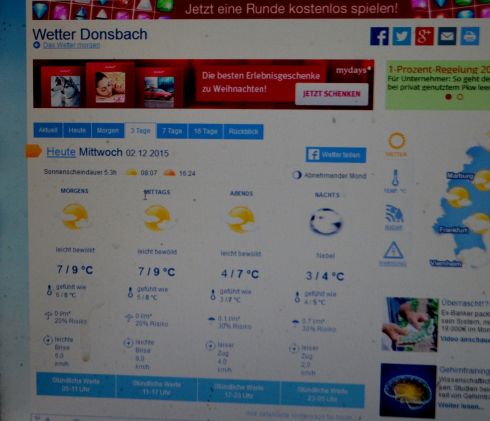This screenshot has height=421, width=490.
Task: Open hourly values for 11-17 Uhr
Action: coord(157,388)
